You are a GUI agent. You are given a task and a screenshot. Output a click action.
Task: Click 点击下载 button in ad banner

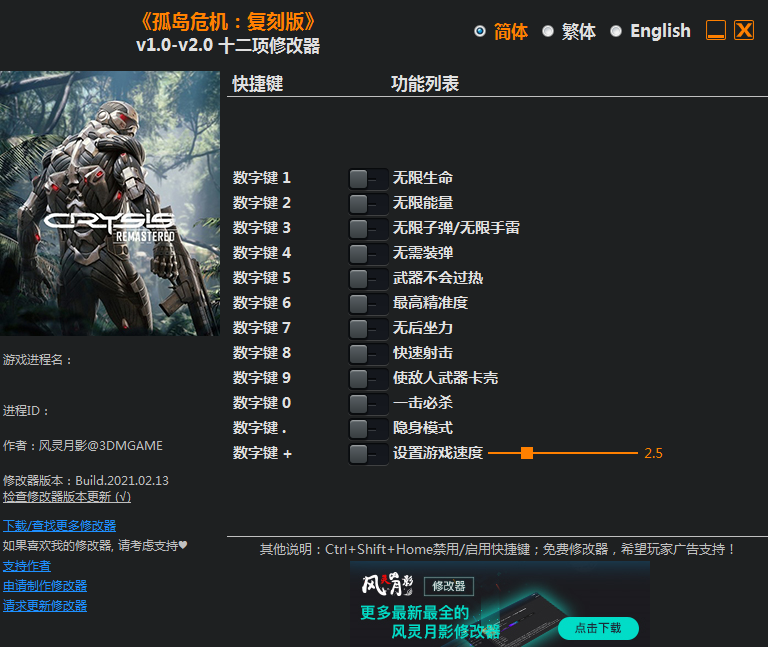[598, 628]
